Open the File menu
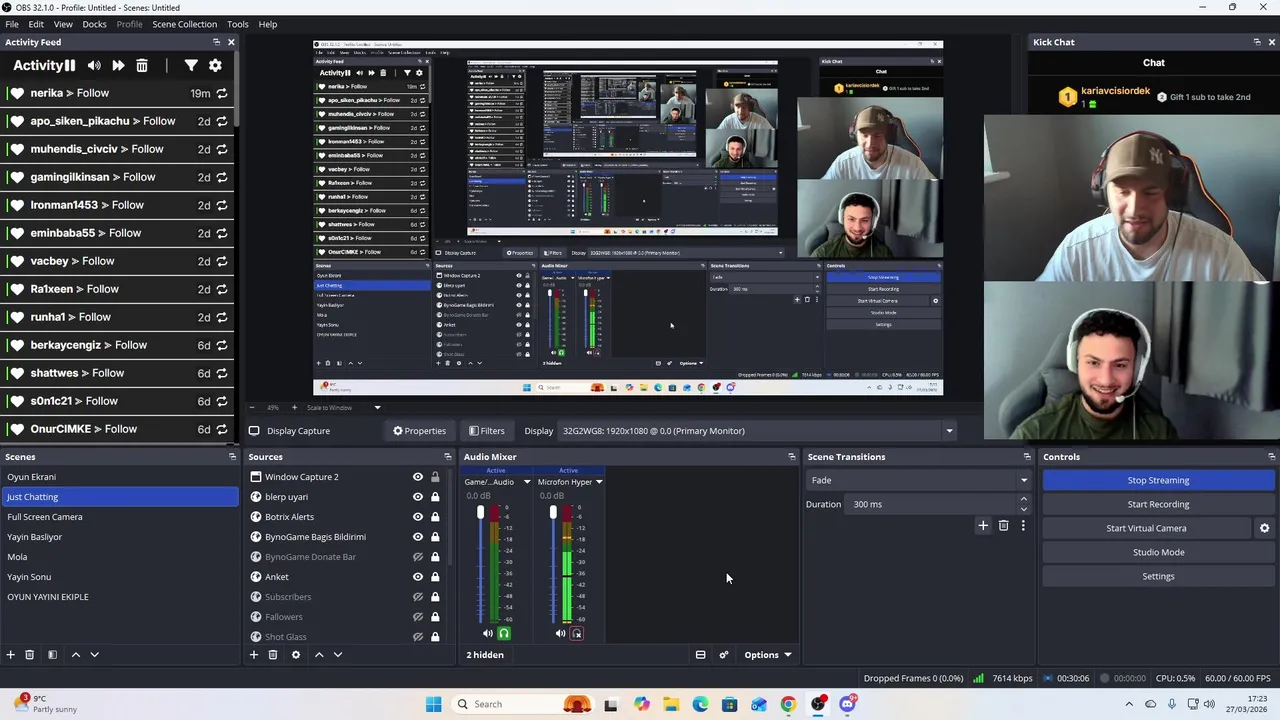This screenshot has height=720, width=1280. tap(12, 24)
